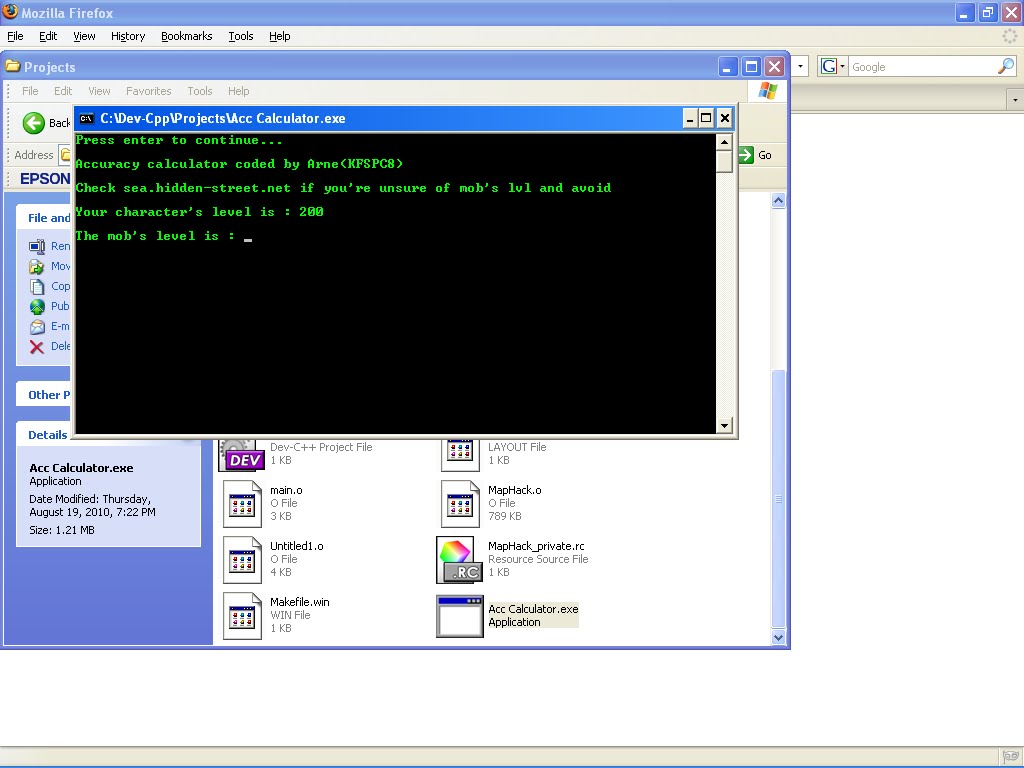Click Projects window vertical scrollbar thumb

click(778, 498)
